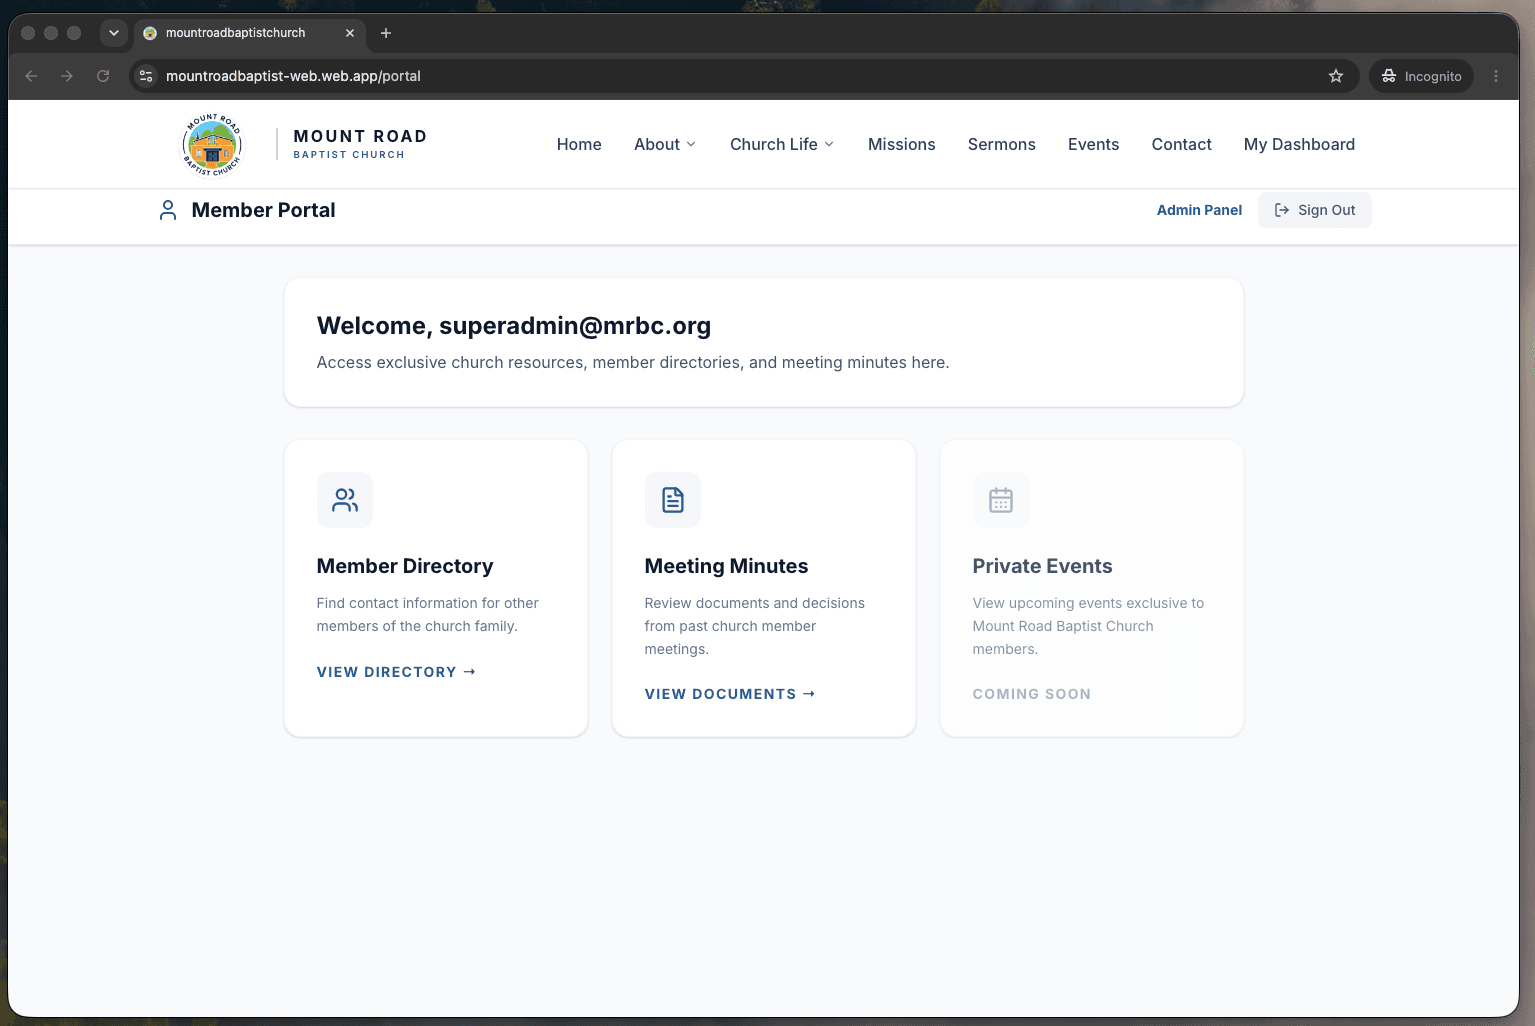This screenshot has height=1026, width=1535.
Task: Open a new browser tab
Action: tap(386, 33)
